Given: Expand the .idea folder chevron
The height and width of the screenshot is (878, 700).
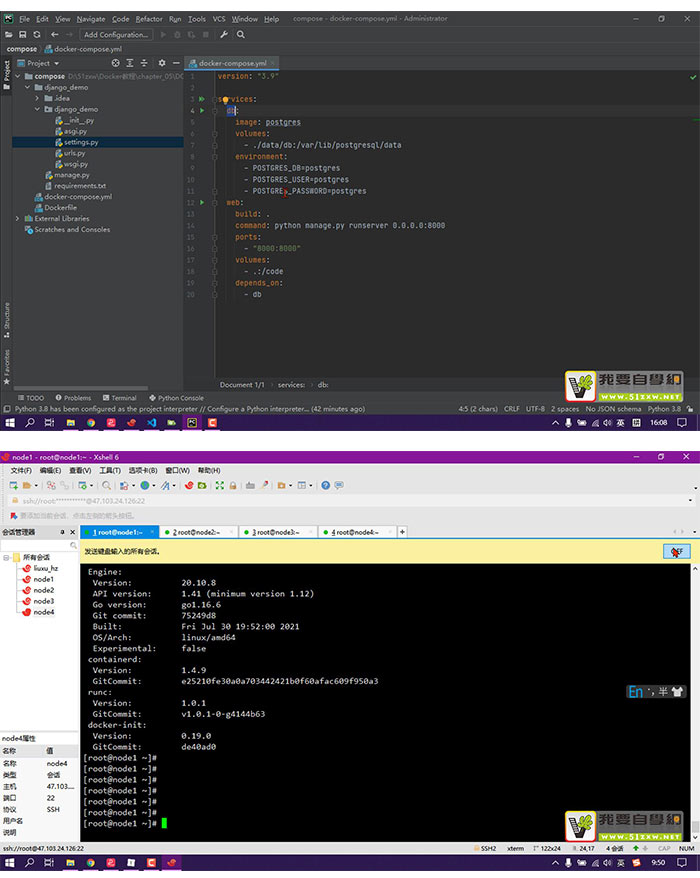Looking at the screenshot, I should (x=38, y=98).
